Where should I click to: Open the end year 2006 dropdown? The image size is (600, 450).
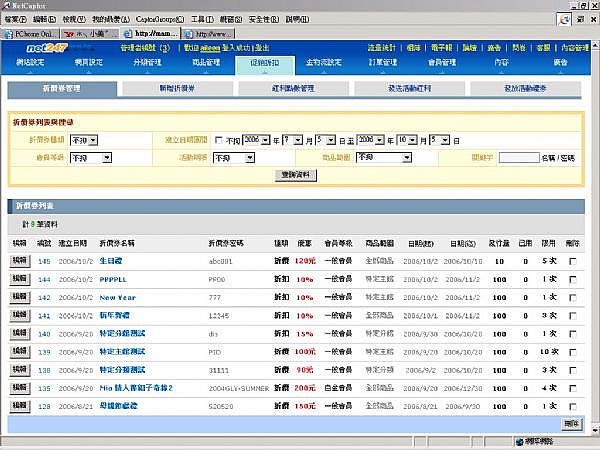tap(370, 140)
